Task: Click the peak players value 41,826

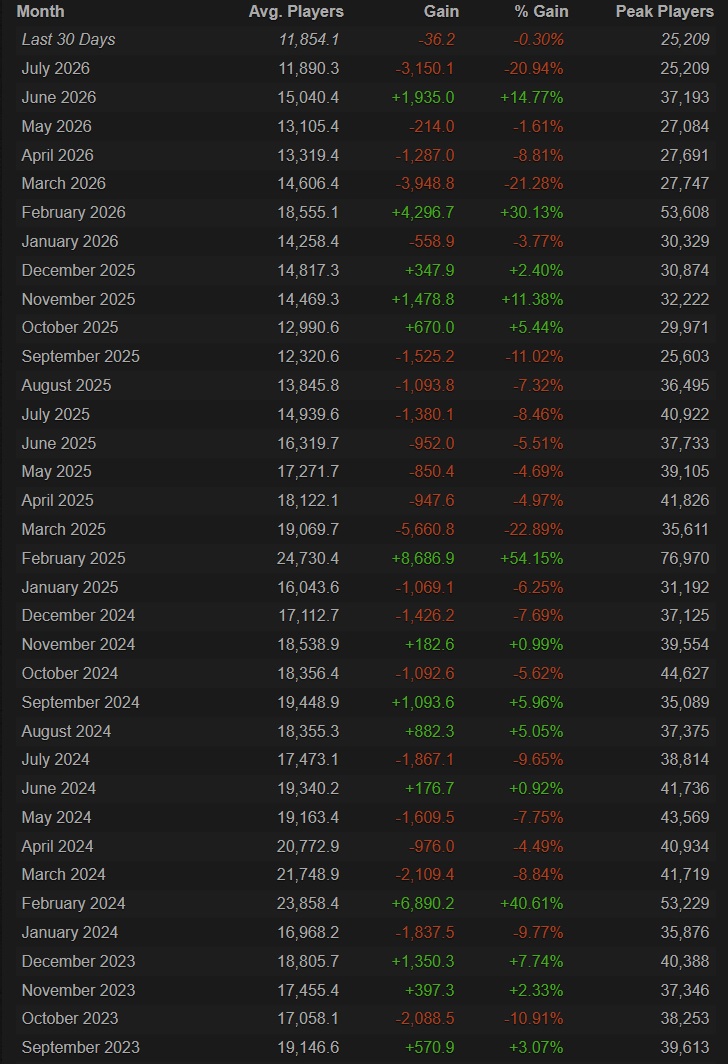Action: click(x=685, y=501)
